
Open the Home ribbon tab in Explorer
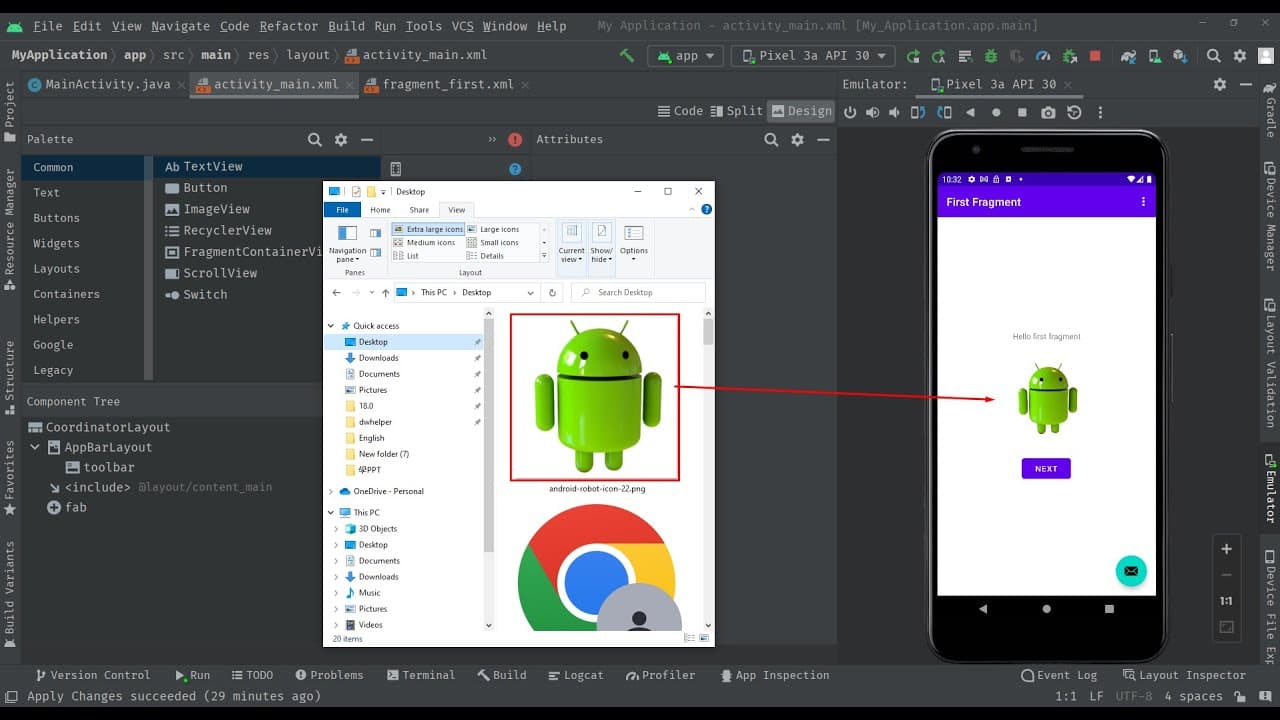tap(380, 210)
